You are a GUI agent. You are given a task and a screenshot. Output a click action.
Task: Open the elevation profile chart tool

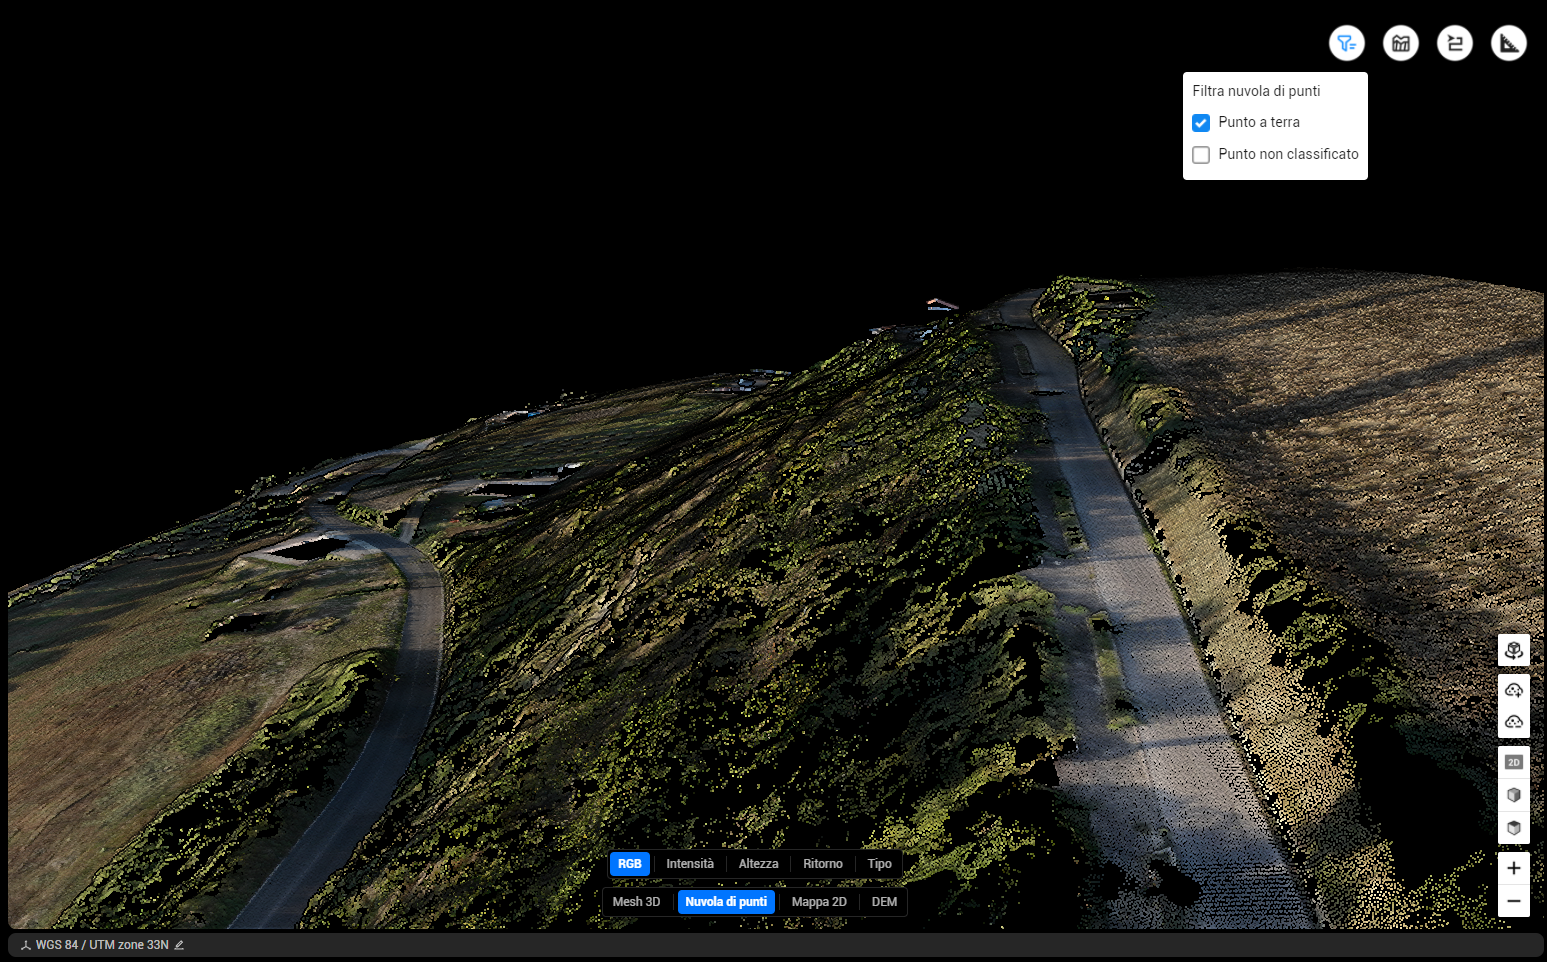coord(1400,43)
